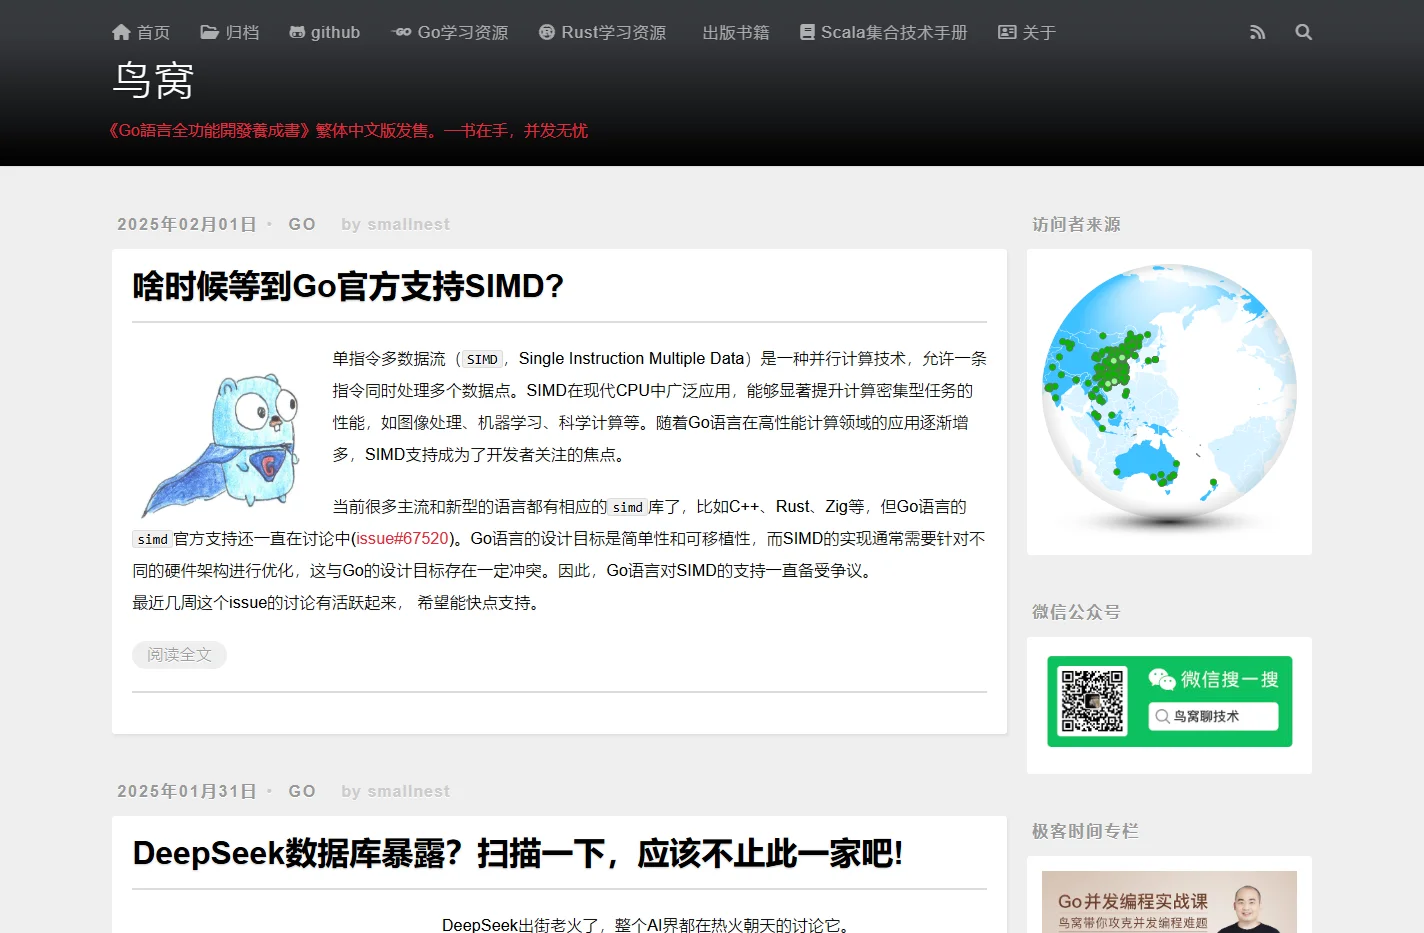Open the RSS feed icon
Image resolution: width=1424 pixels, height=933 pixels.
(x=1257, y=32)
